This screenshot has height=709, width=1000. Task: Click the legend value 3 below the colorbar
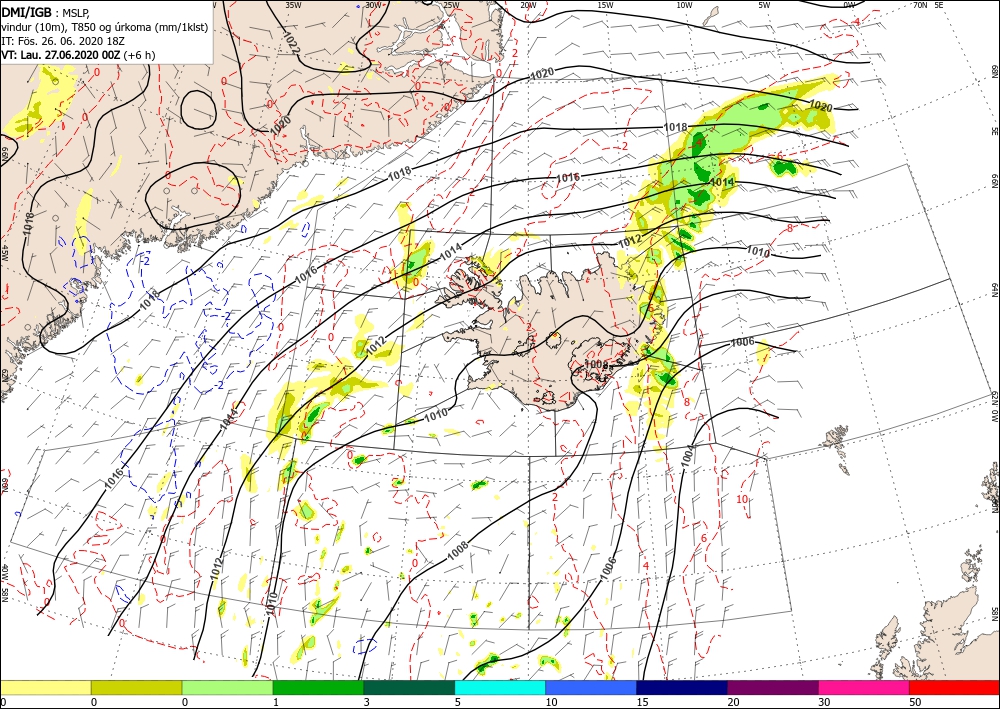pyautogui.click(x=367, y=703)
